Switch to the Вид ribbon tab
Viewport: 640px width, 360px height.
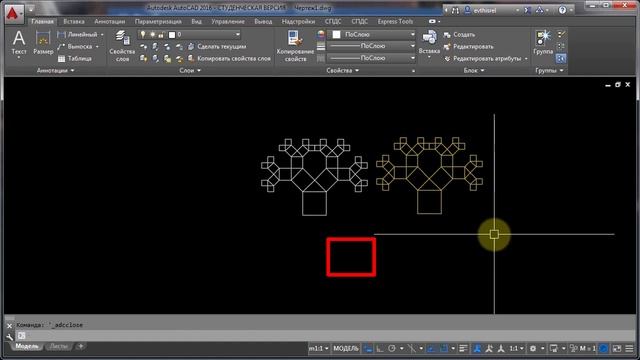point(196,21)
